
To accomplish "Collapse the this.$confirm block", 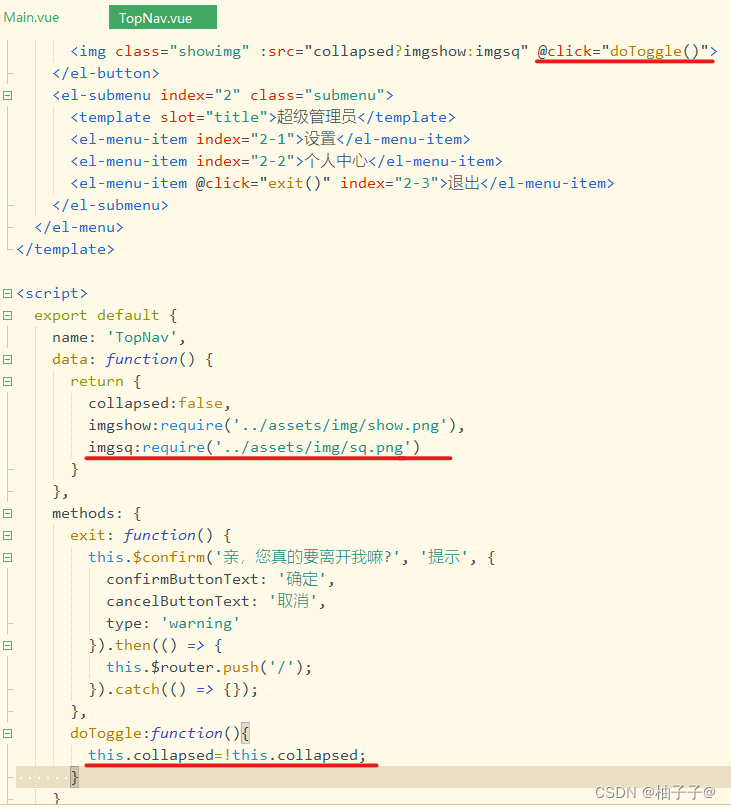I will tap(8, 557).
